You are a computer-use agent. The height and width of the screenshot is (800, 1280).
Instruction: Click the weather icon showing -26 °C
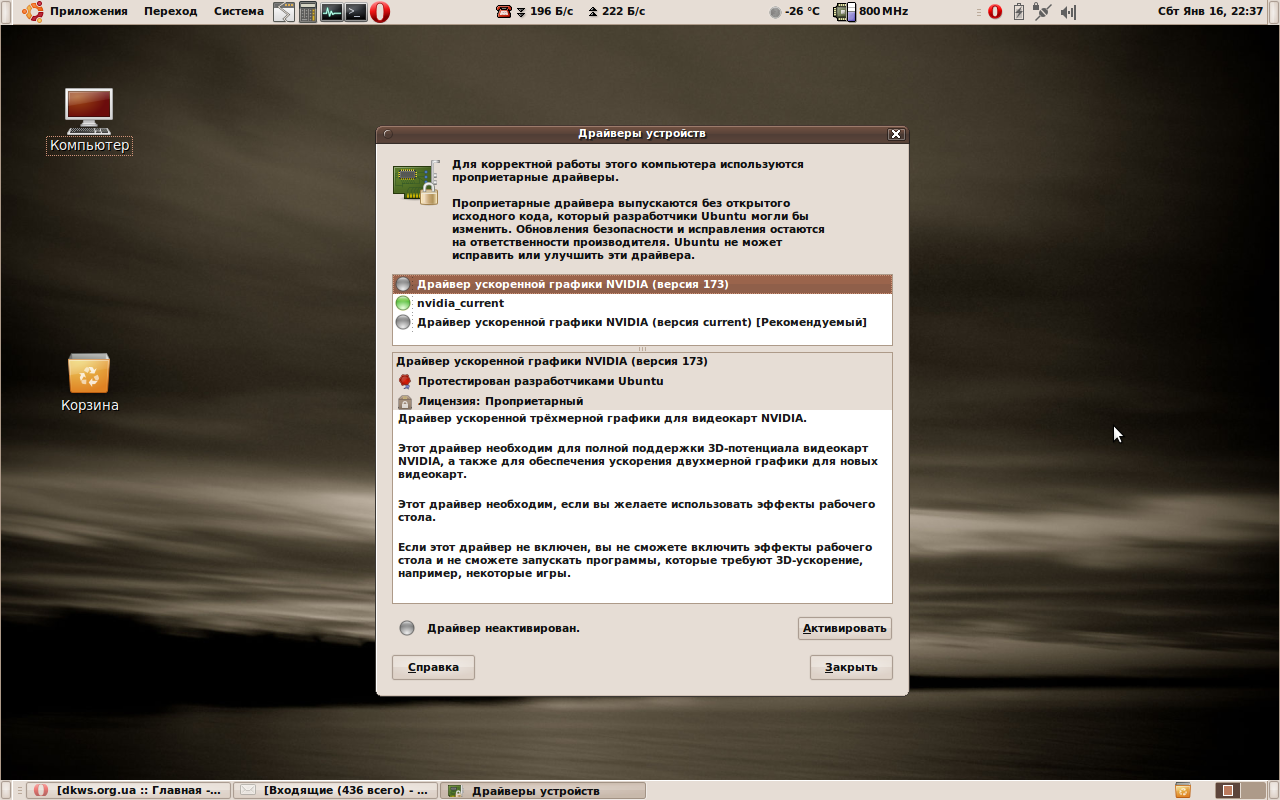[x=775, y=12]
